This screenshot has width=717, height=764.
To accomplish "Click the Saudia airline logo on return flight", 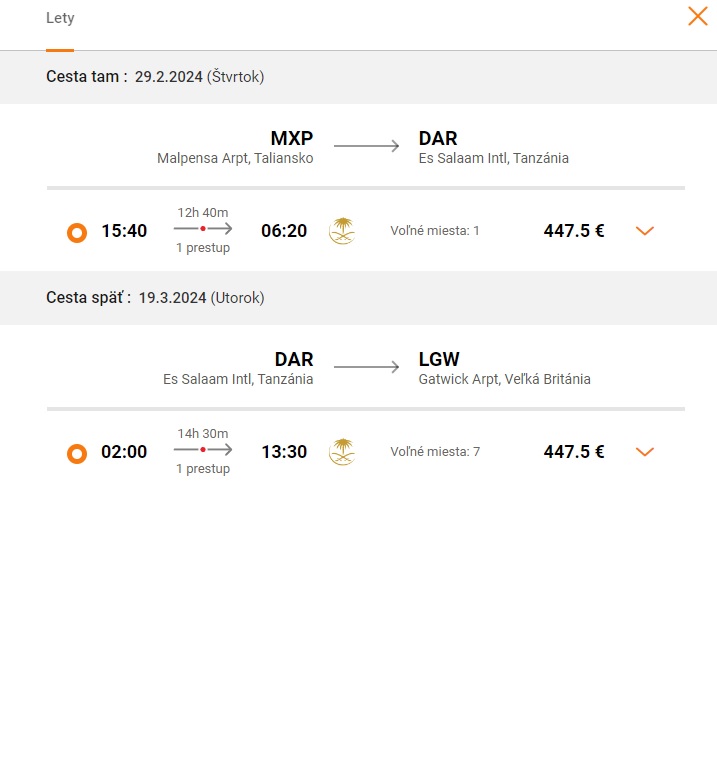I will pos(342,452).
